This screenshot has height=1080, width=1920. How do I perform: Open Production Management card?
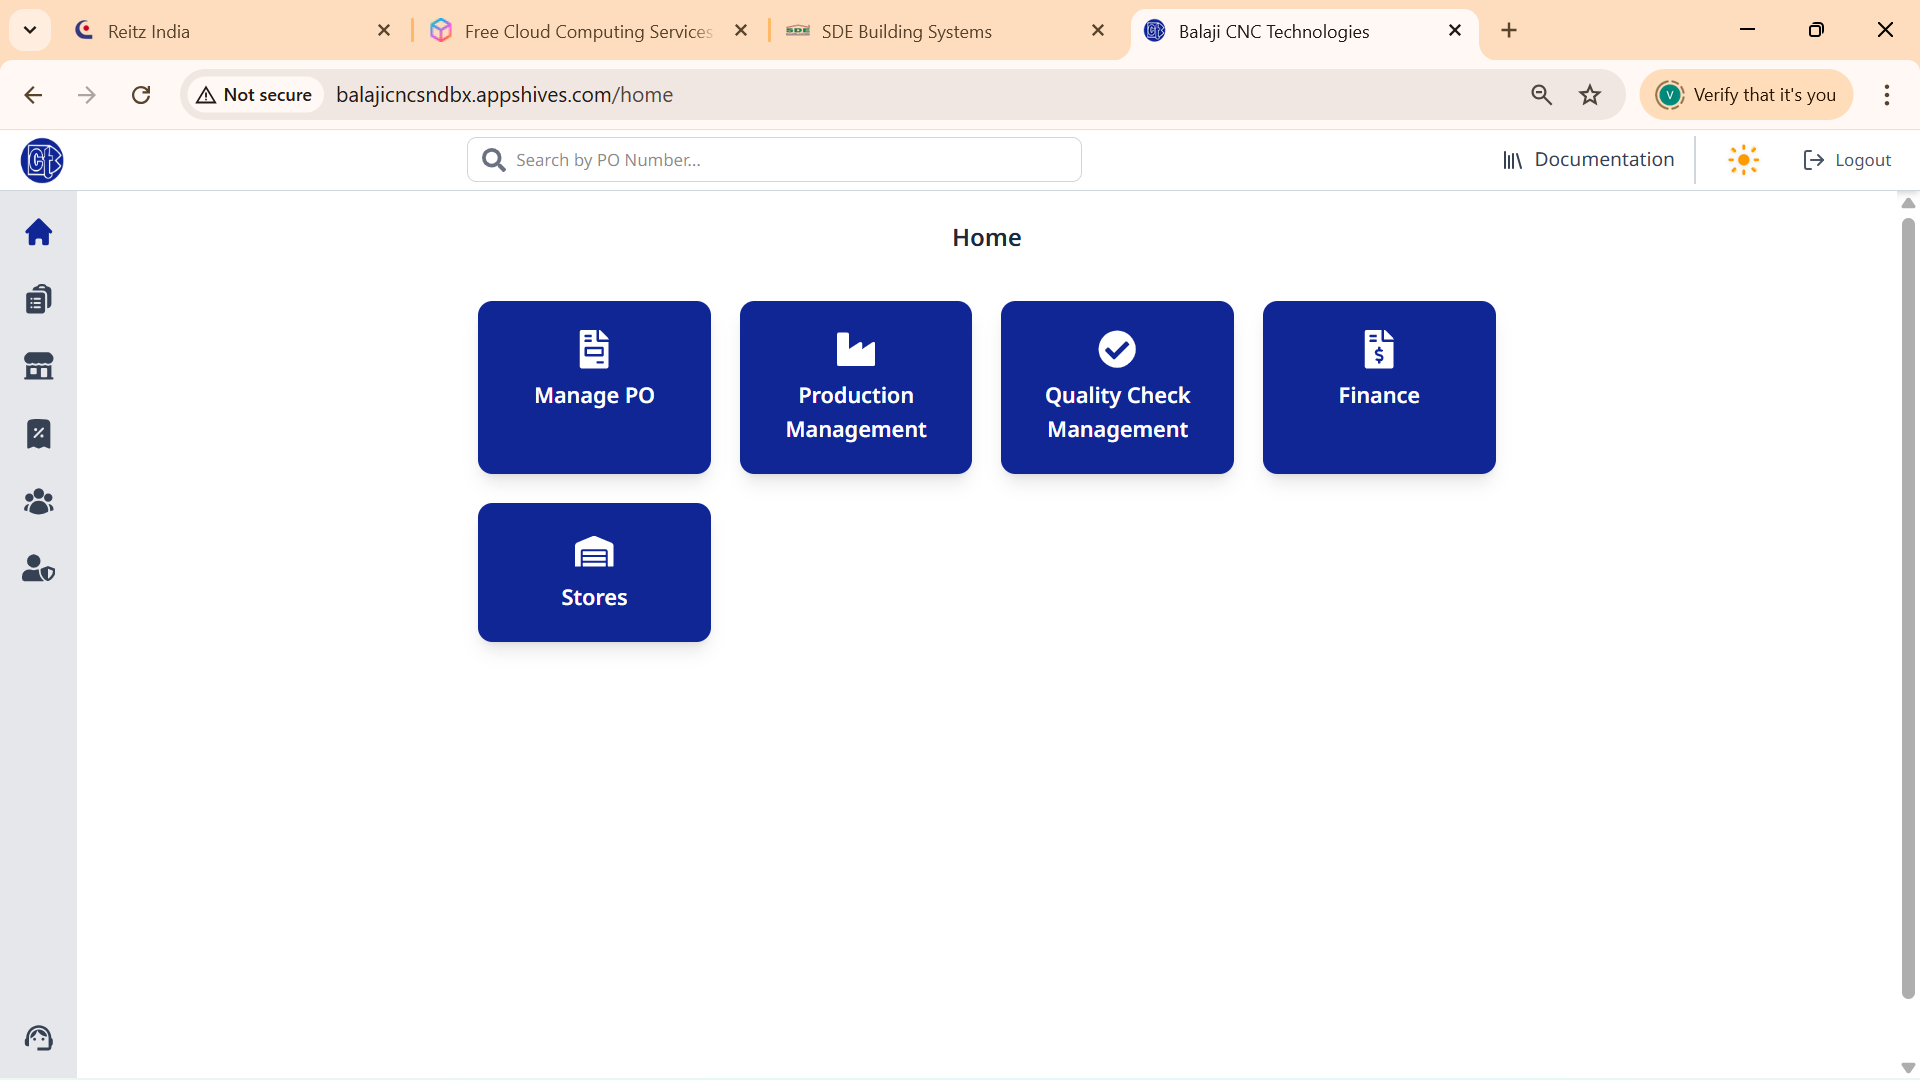855,387
